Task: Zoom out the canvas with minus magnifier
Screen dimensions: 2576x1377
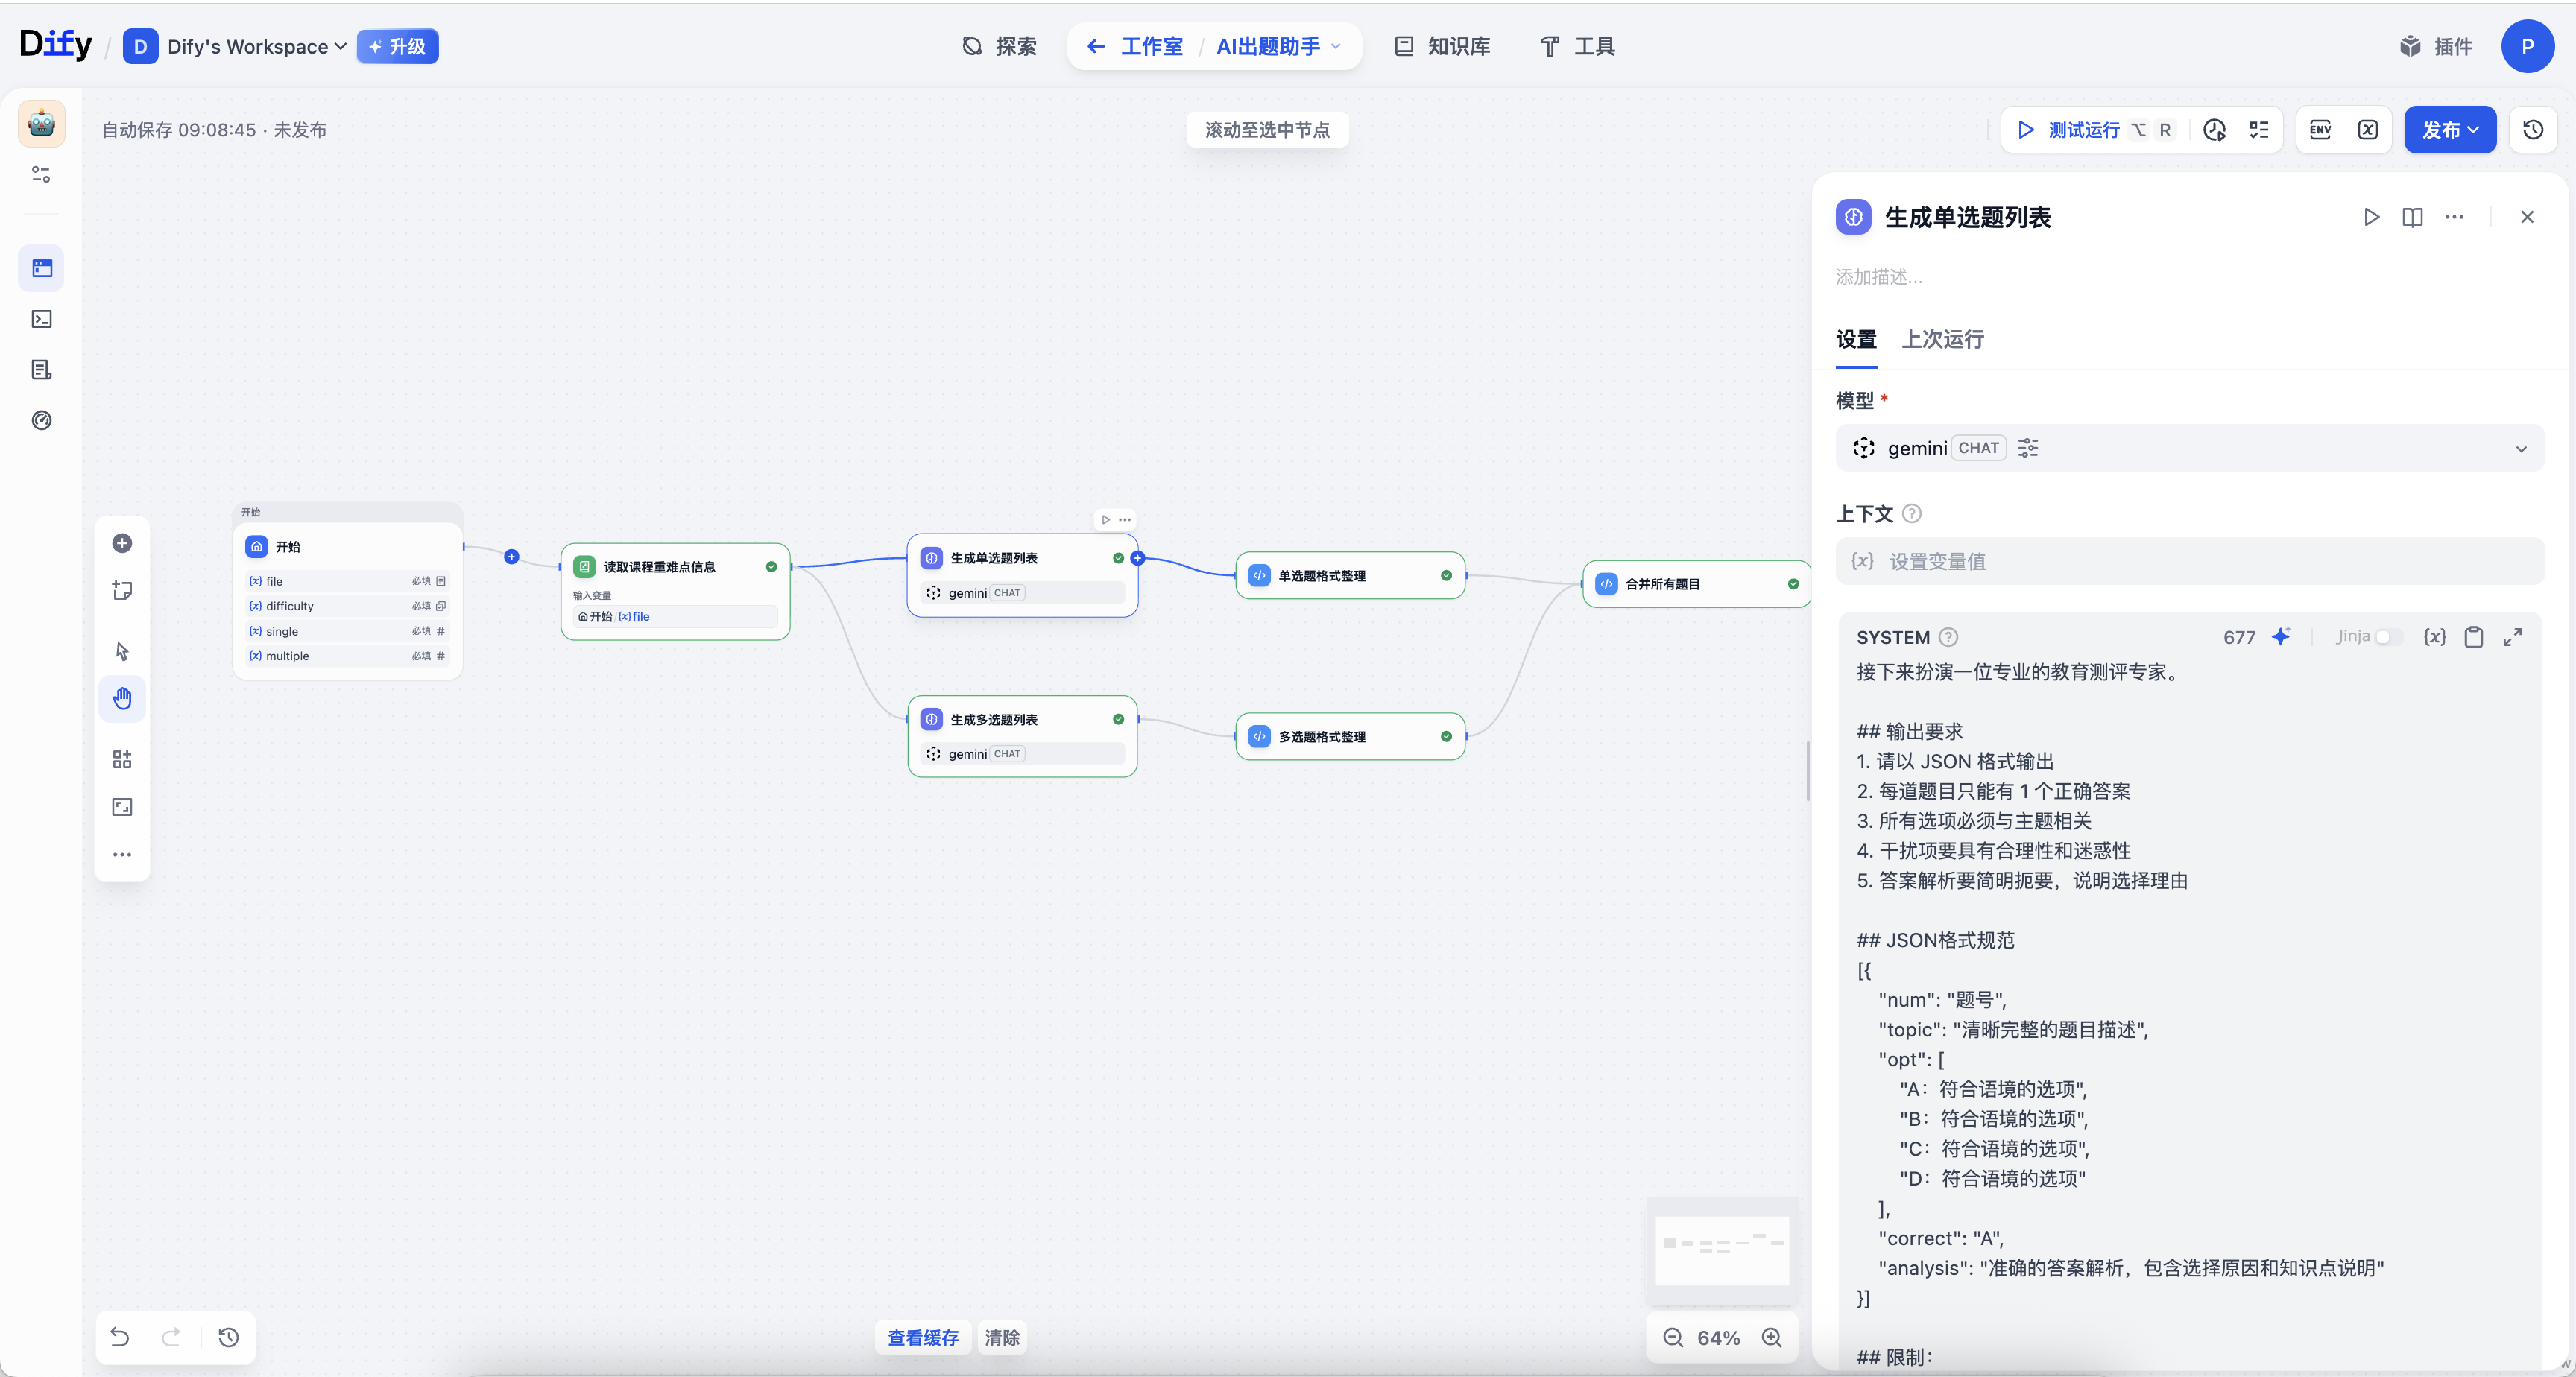Action: pos(1673,1338)
